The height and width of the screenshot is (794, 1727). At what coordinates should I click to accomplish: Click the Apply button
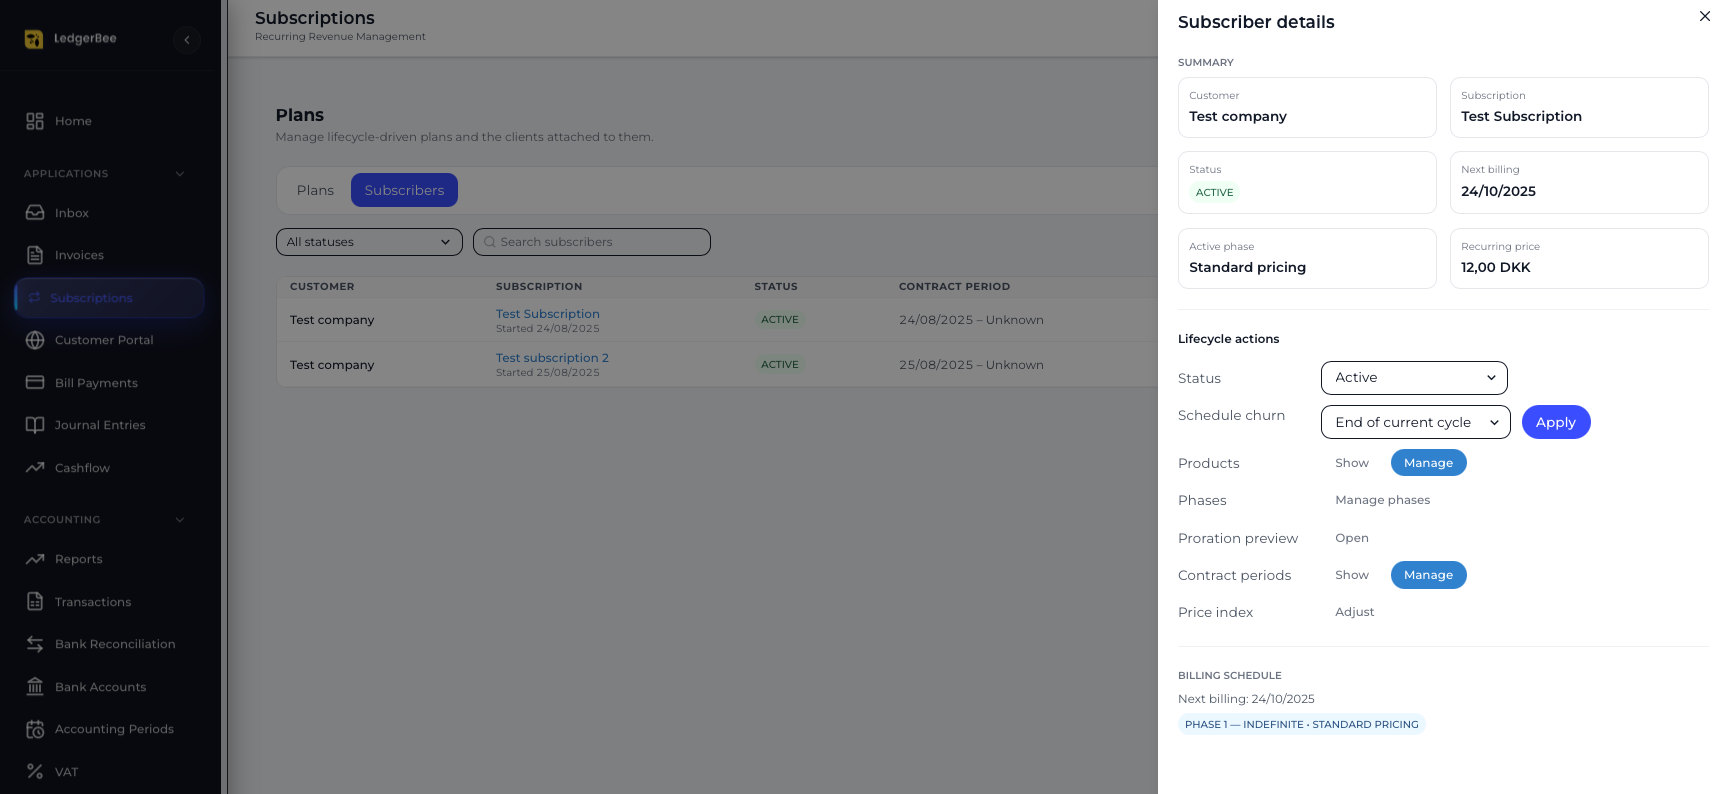pyautogui.click(x=1555, y=422)
